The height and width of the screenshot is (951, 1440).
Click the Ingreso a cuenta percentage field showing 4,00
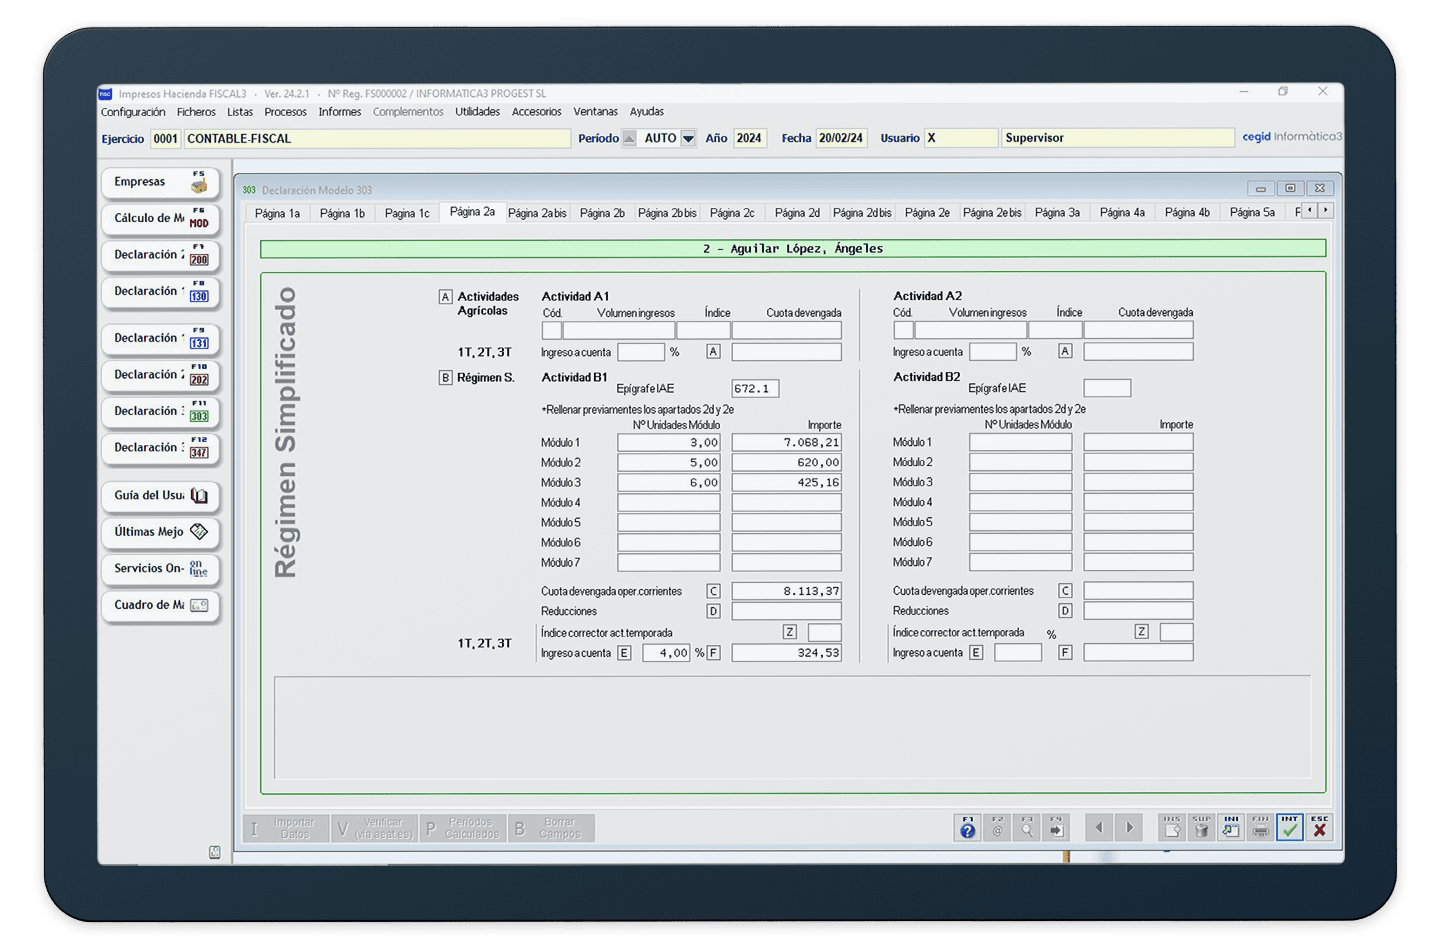tap(666, 653)
